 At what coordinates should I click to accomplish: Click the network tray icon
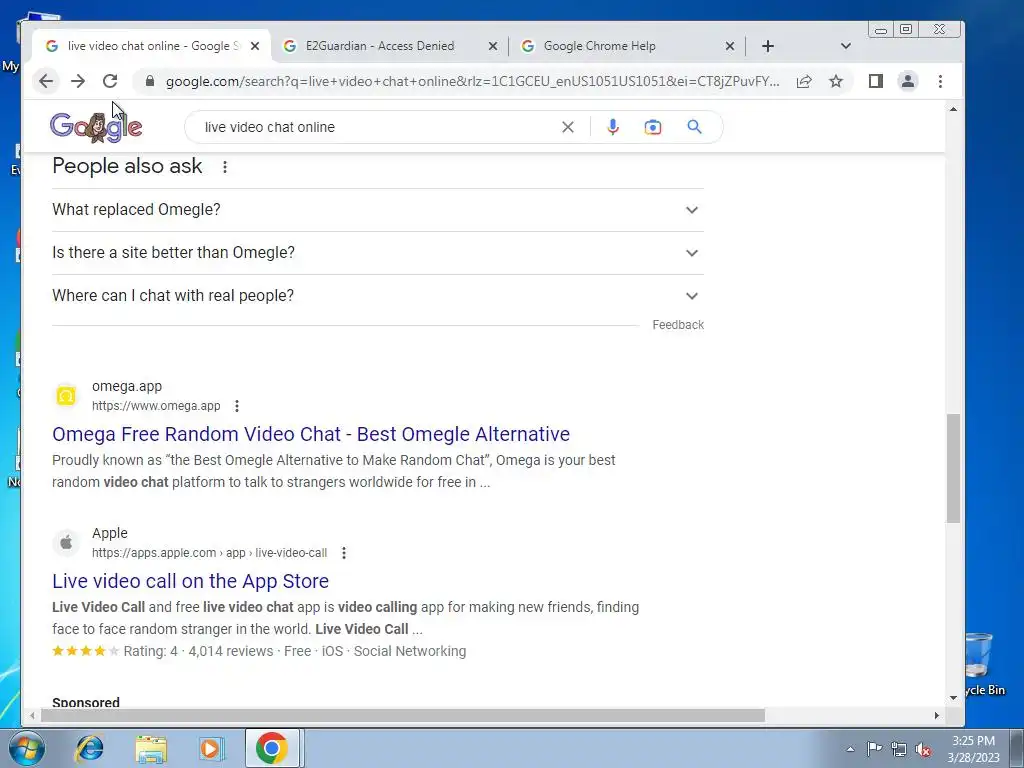[x=899, y=749]
